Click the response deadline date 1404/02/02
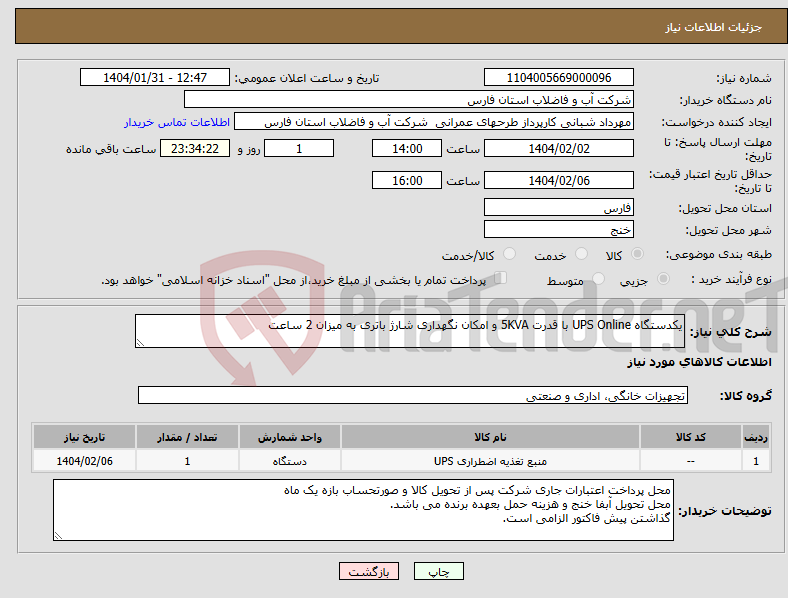The width and height of the screenshot is (788, 598). pyautogui.click(x=558, y=148)
